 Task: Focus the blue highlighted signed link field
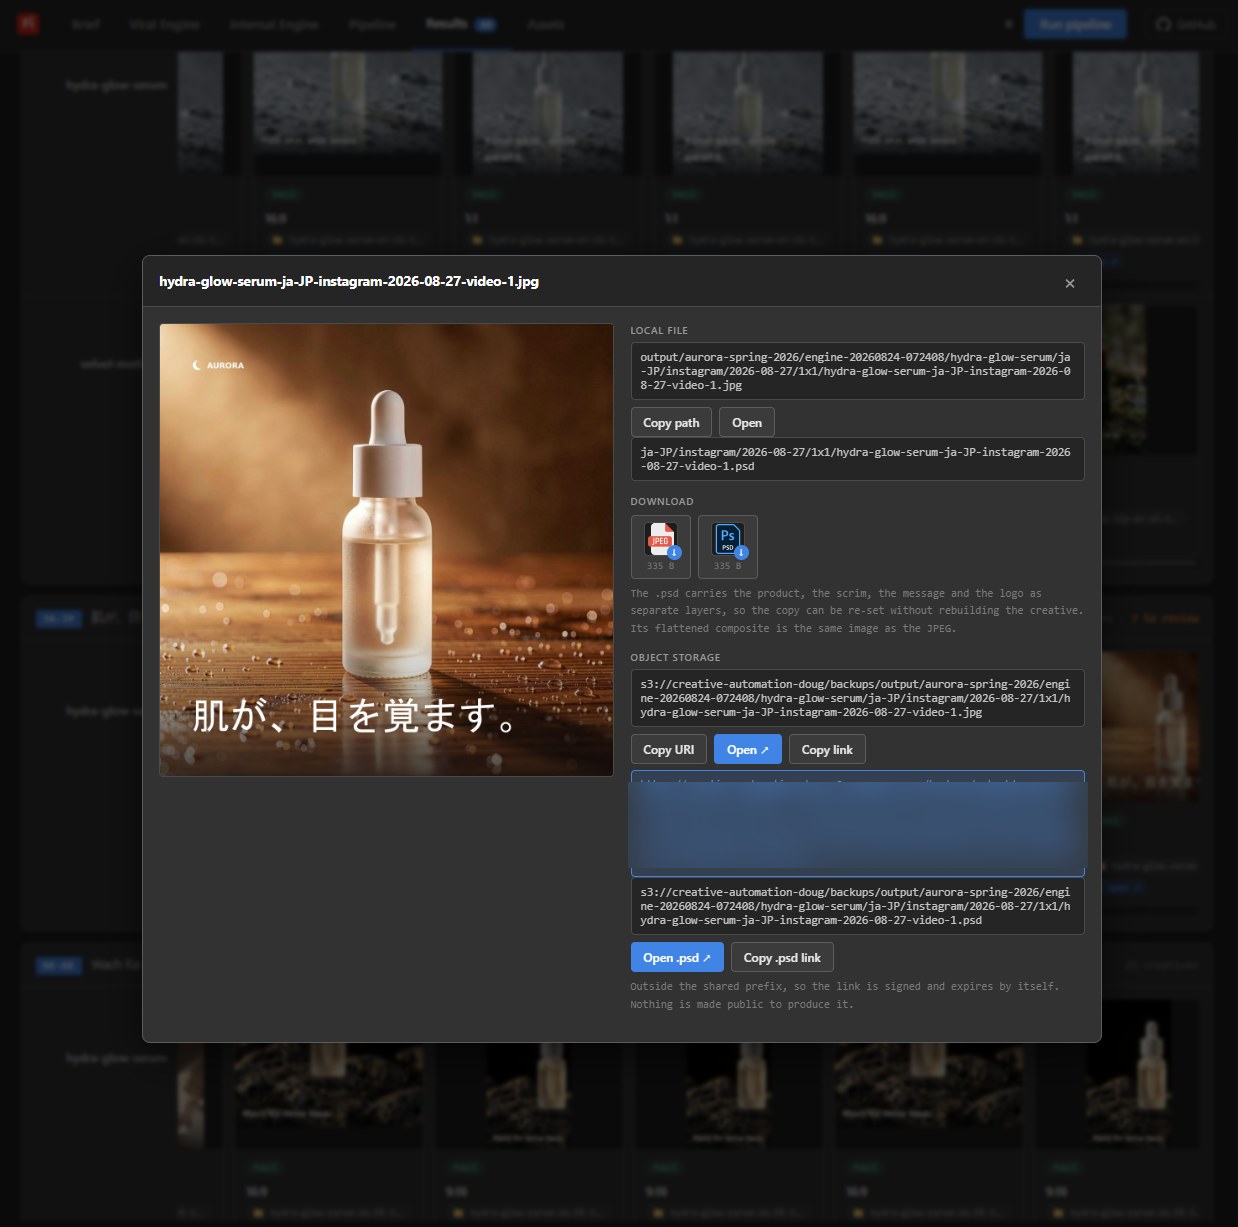pyautogui.click(x=857, y=824)
